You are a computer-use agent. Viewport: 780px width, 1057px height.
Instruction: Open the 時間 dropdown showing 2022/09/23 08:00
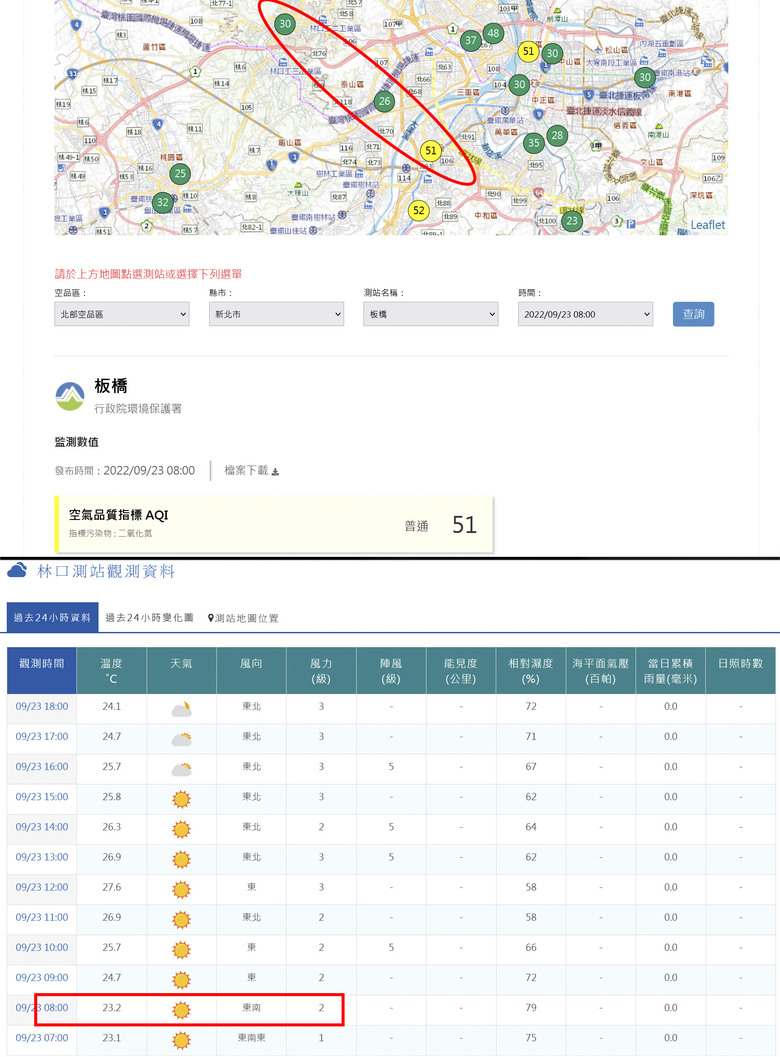click(x=585, y=314)
